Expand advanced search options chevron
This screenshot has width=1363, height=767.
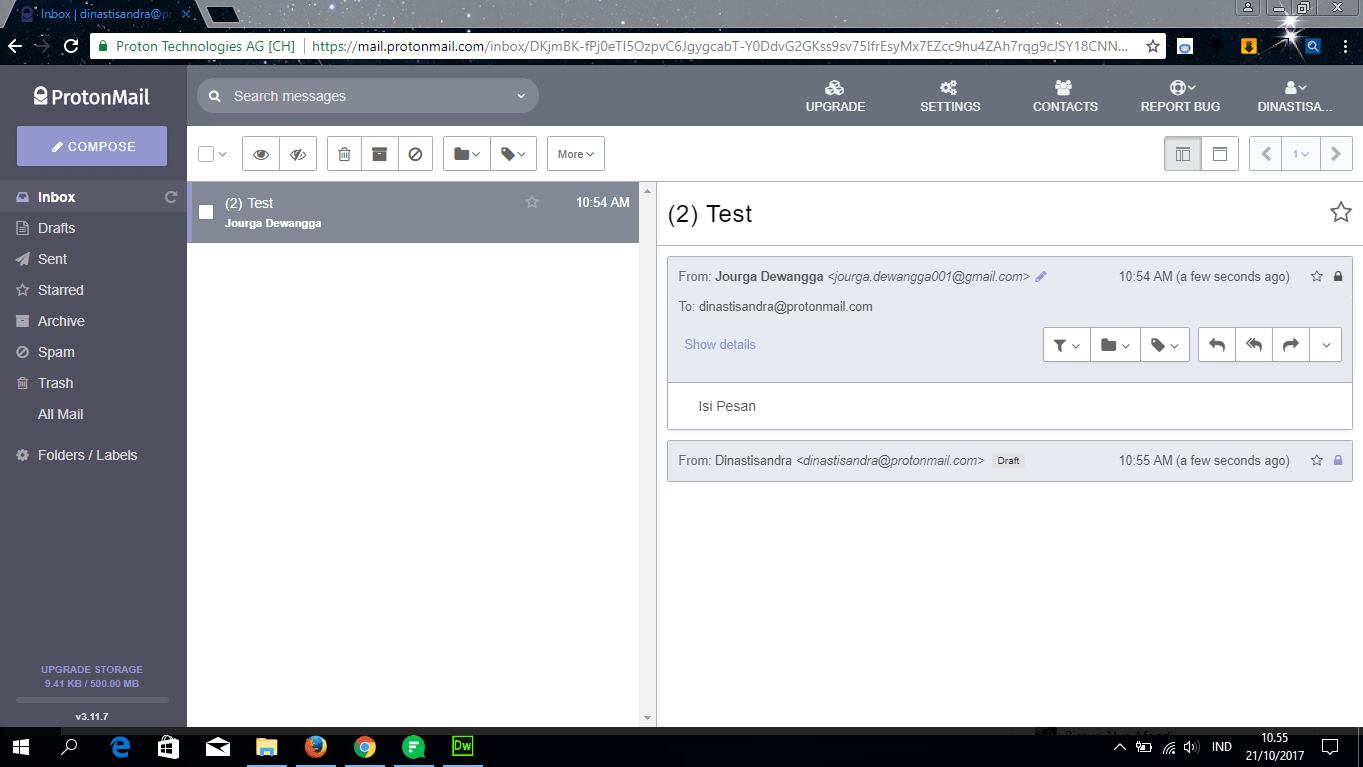520,96
